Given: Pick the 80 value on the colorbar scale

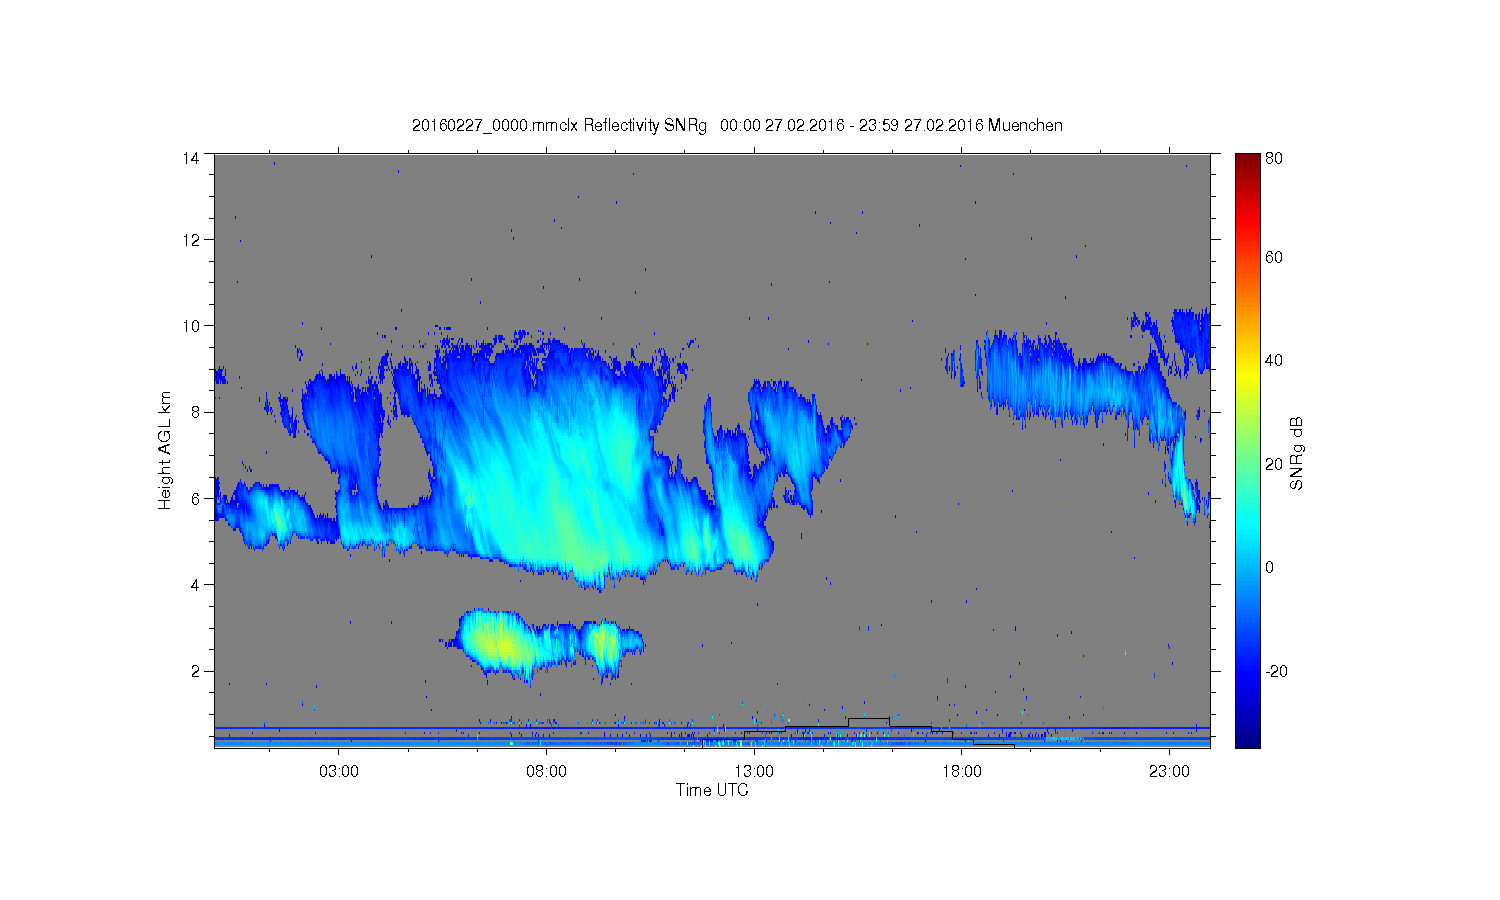Looking at the screenshot, I should pyautogui.click(x=1274, y=158).
